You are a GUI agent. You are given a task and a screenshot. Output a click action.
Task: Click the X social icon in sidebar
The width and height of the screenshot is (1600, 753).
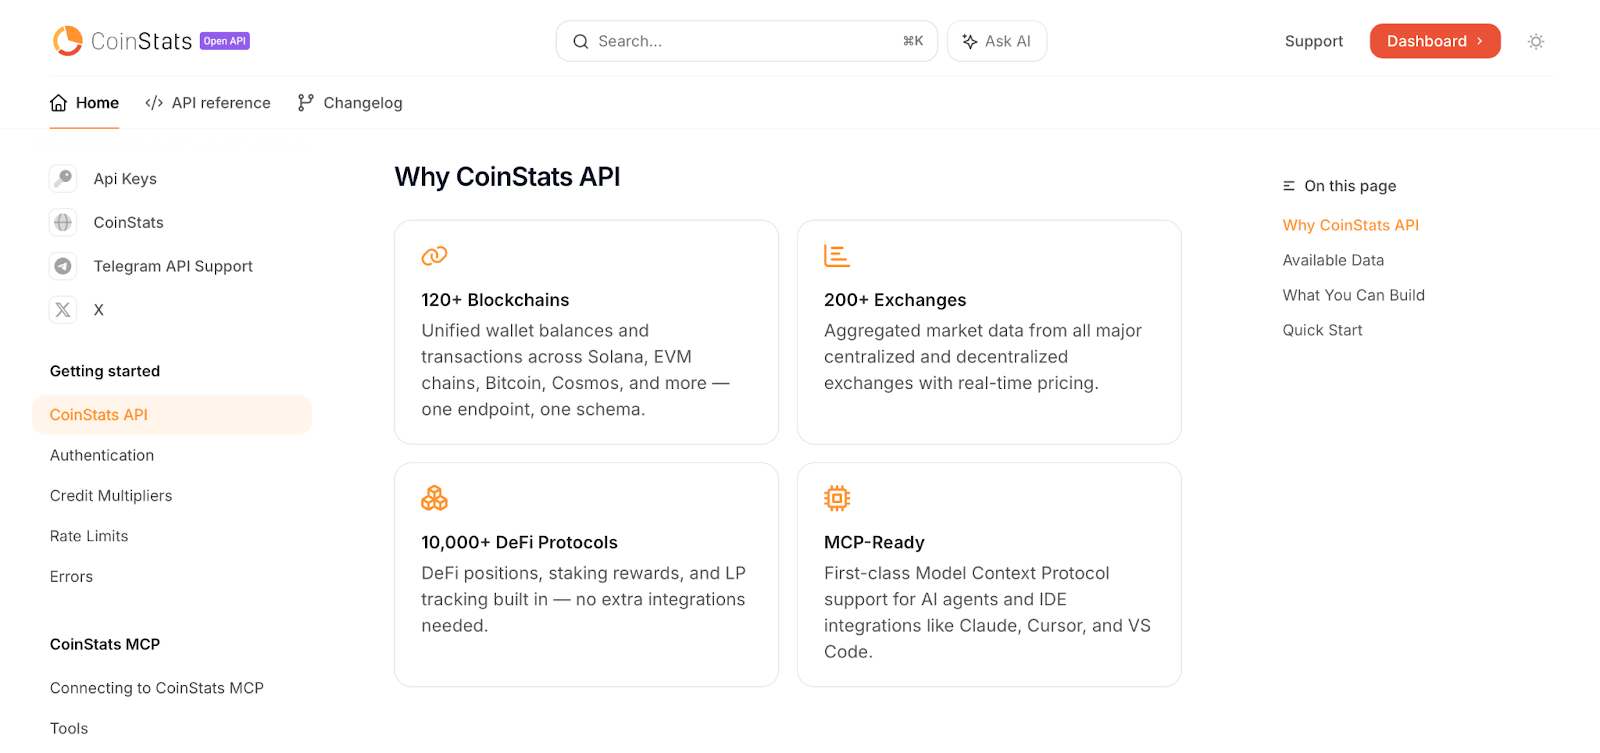[x=63, y=310]
